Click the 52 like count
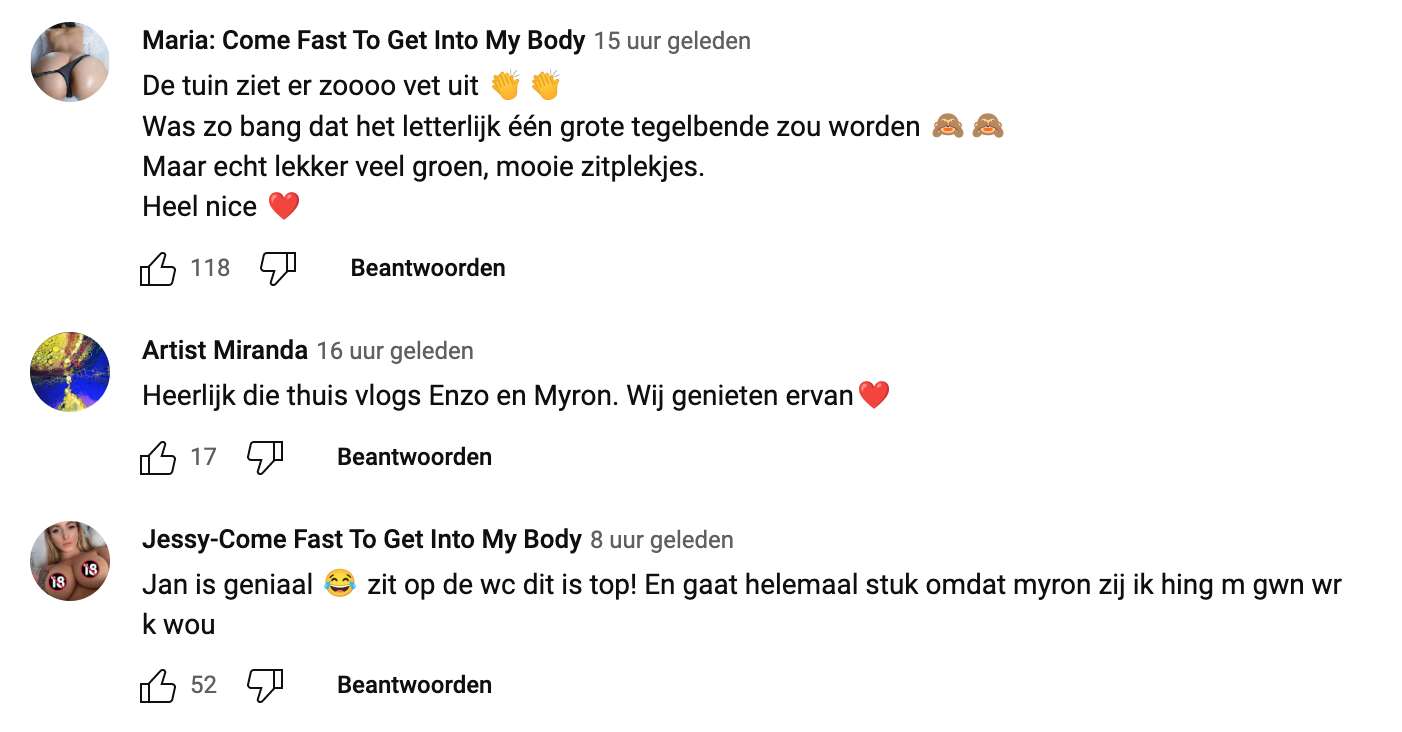The width and height of the screenshot is (1402, 732). point(204,685)
